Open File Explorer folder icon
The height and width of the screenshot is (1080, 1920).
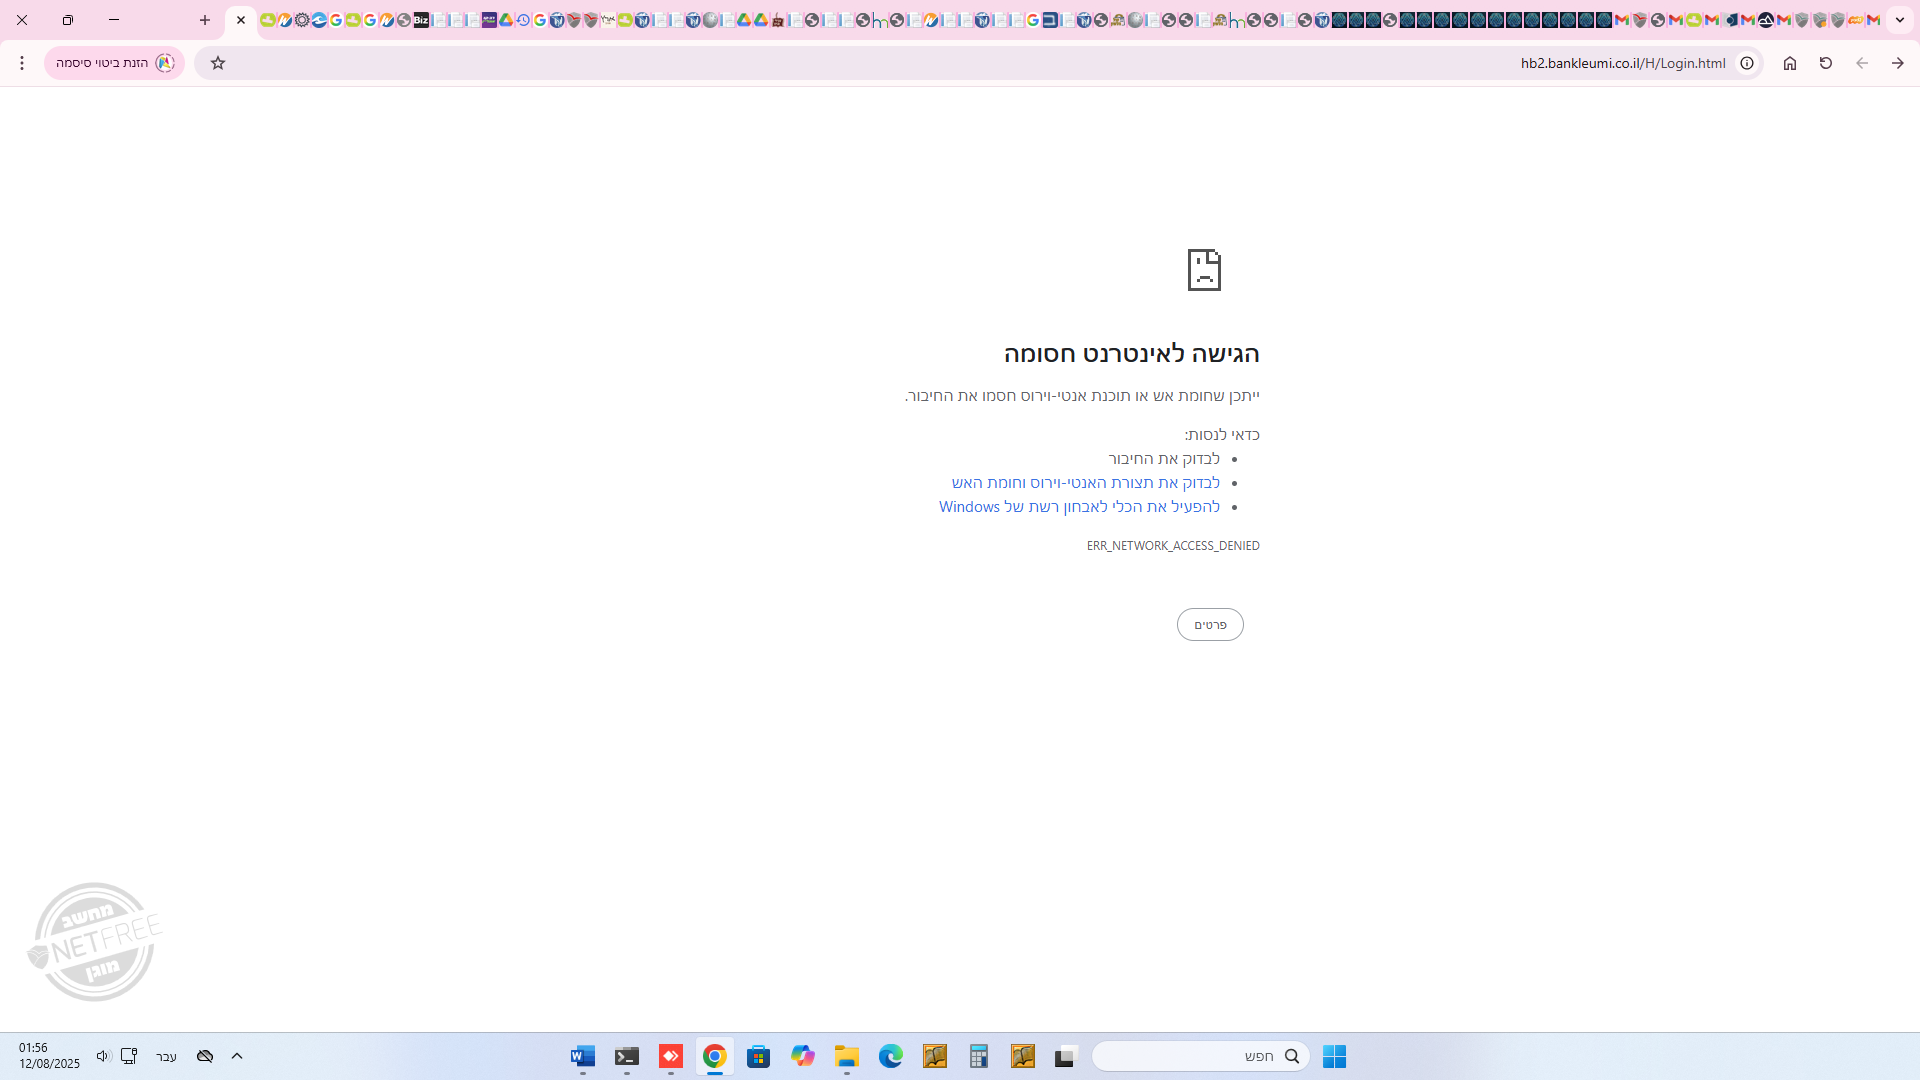[x=847, y=1056]
